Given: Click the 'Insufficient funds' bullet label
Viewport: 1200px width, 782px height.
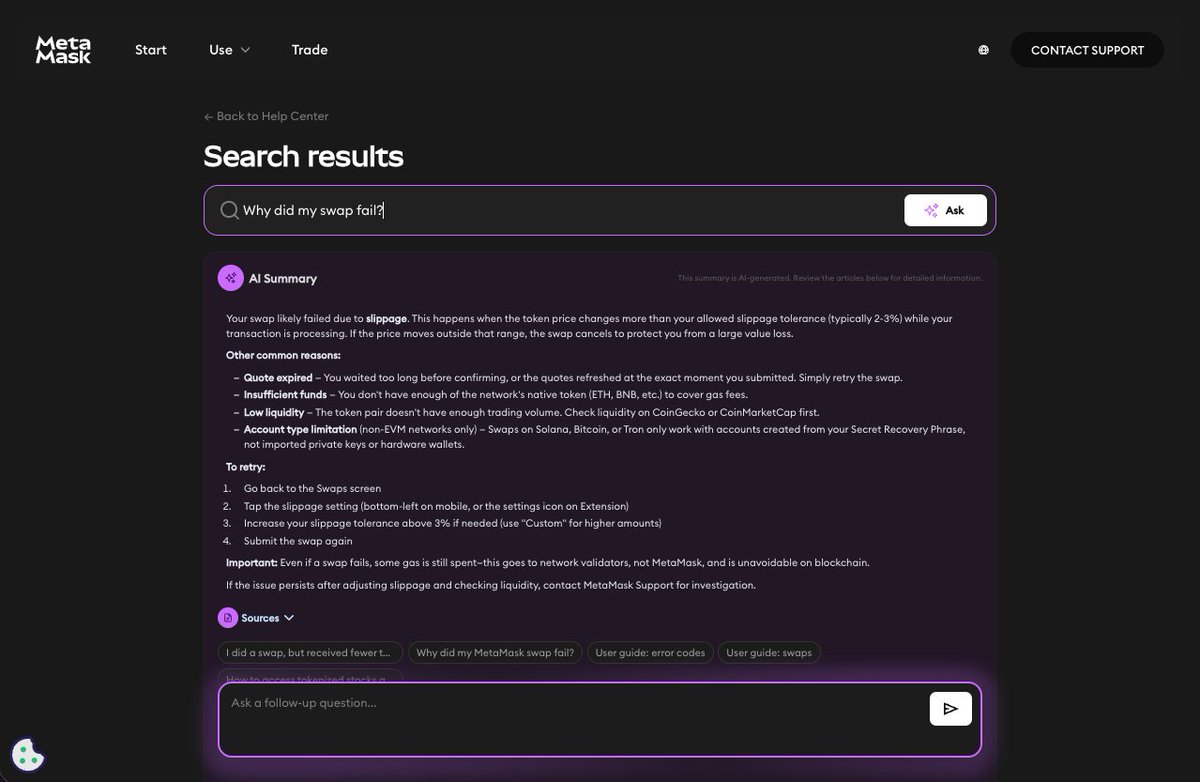Looking at the screenshot, I should click(x=286, y=395).
